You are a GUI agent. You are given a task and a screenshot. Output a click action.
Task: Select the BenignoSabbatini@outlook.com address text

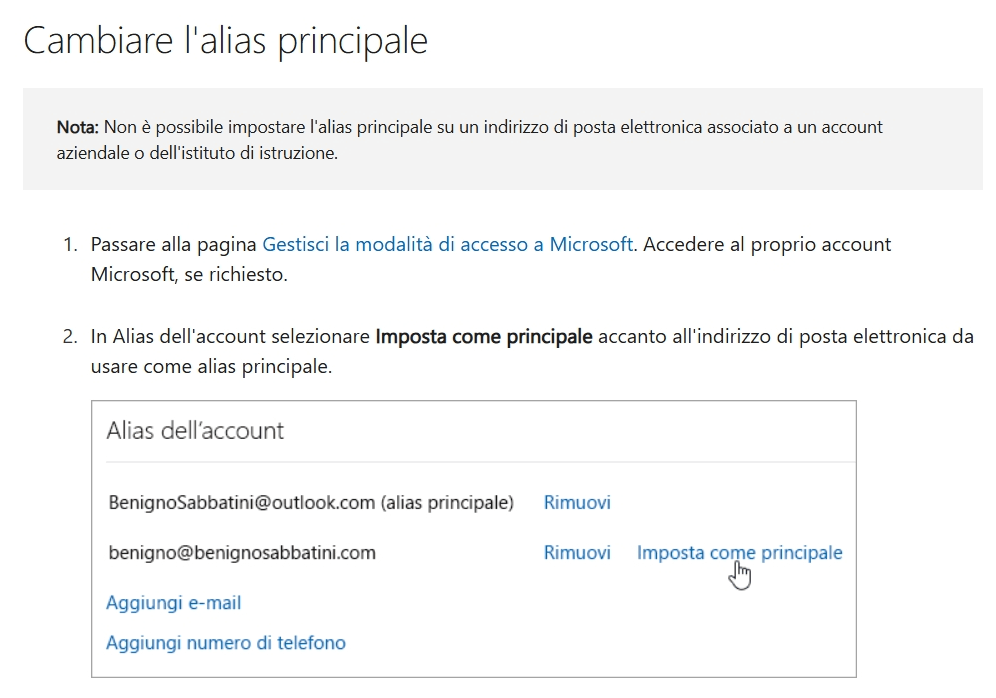[241, 502]
